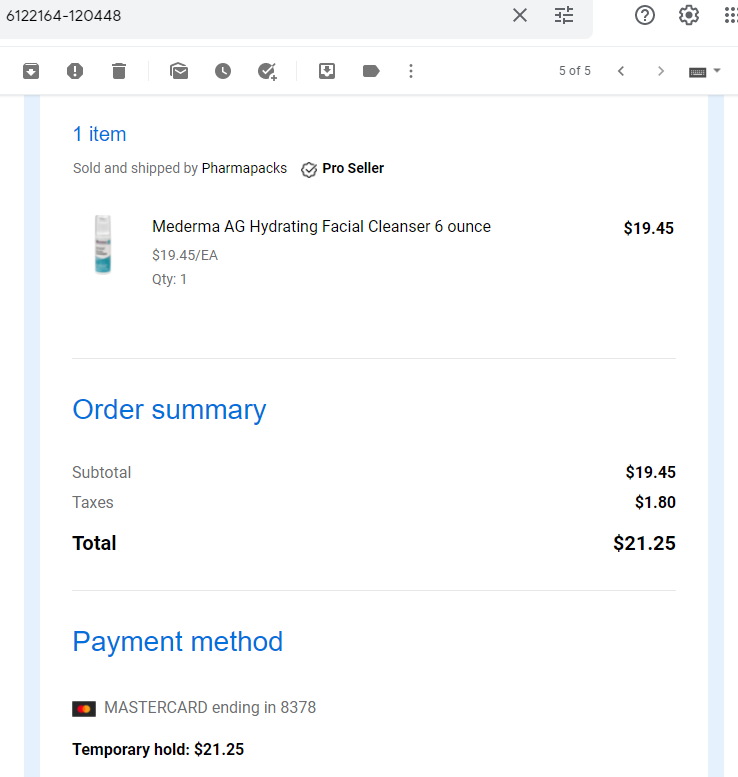Open Gmail settings gear
Image resolution: width=738 pixels, height=777 pixels.
[x=689, y=15]
